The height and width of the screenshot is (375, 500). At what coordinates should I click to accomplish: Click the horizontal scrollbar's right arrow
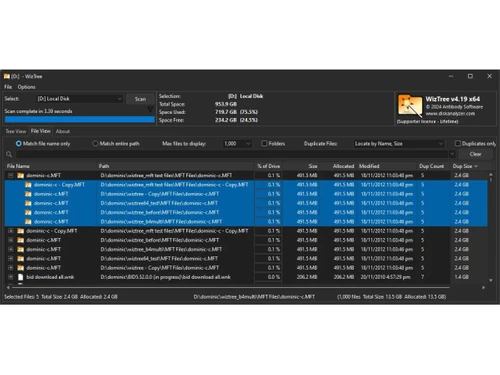pyautogui.click(x=483, y=287)
